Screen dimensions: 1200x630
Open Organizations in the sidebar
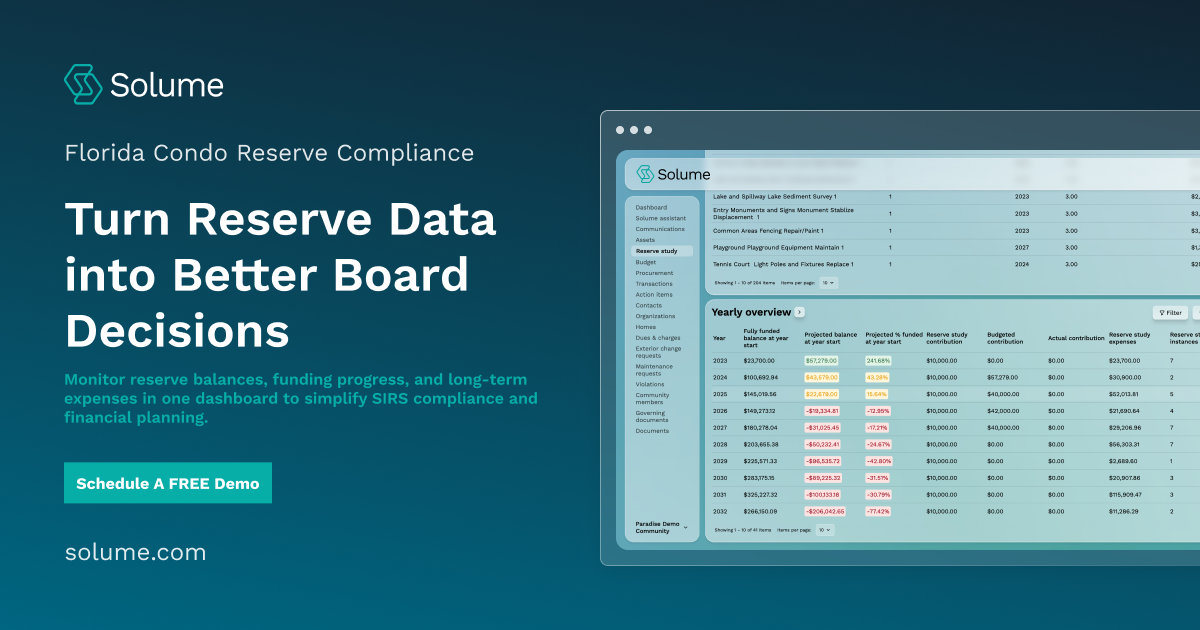[655, 317]
